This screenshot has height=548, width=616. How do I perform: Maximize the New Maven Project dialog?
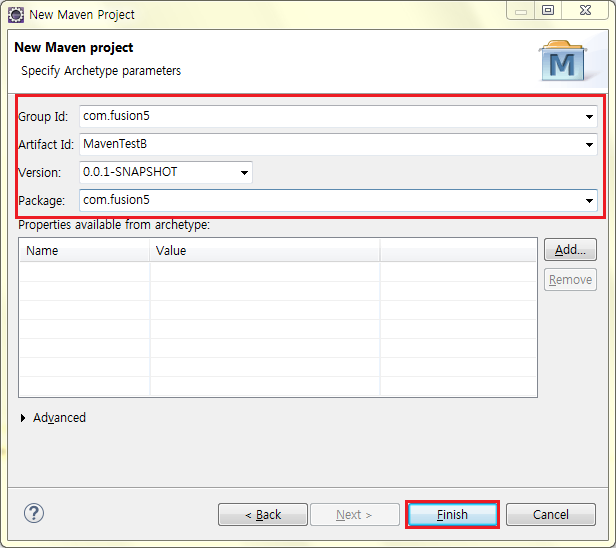pyautogui.click(x=548, y=10)
